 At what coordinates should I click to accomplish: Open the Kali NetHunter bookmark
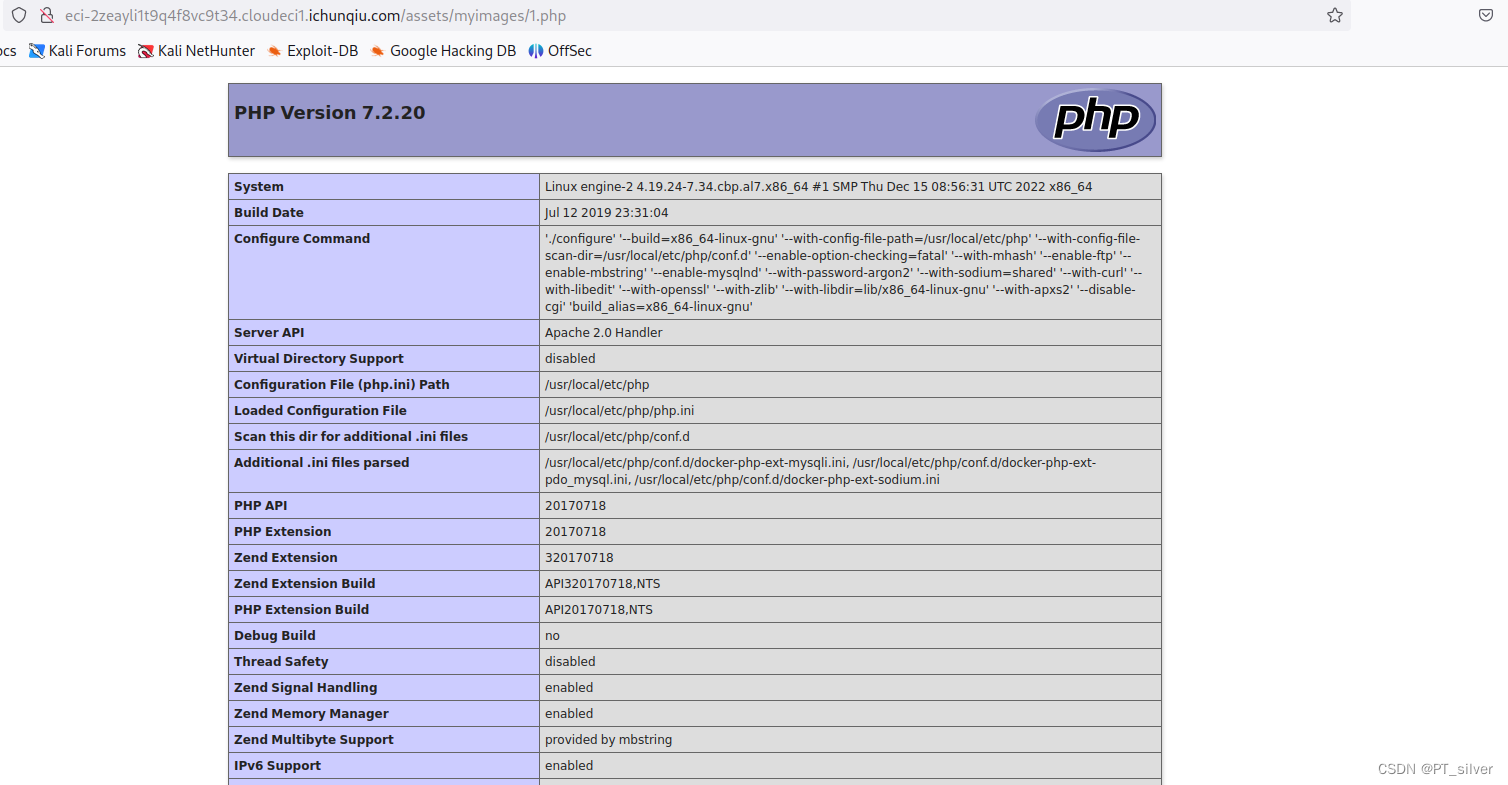tap(196, 51)
